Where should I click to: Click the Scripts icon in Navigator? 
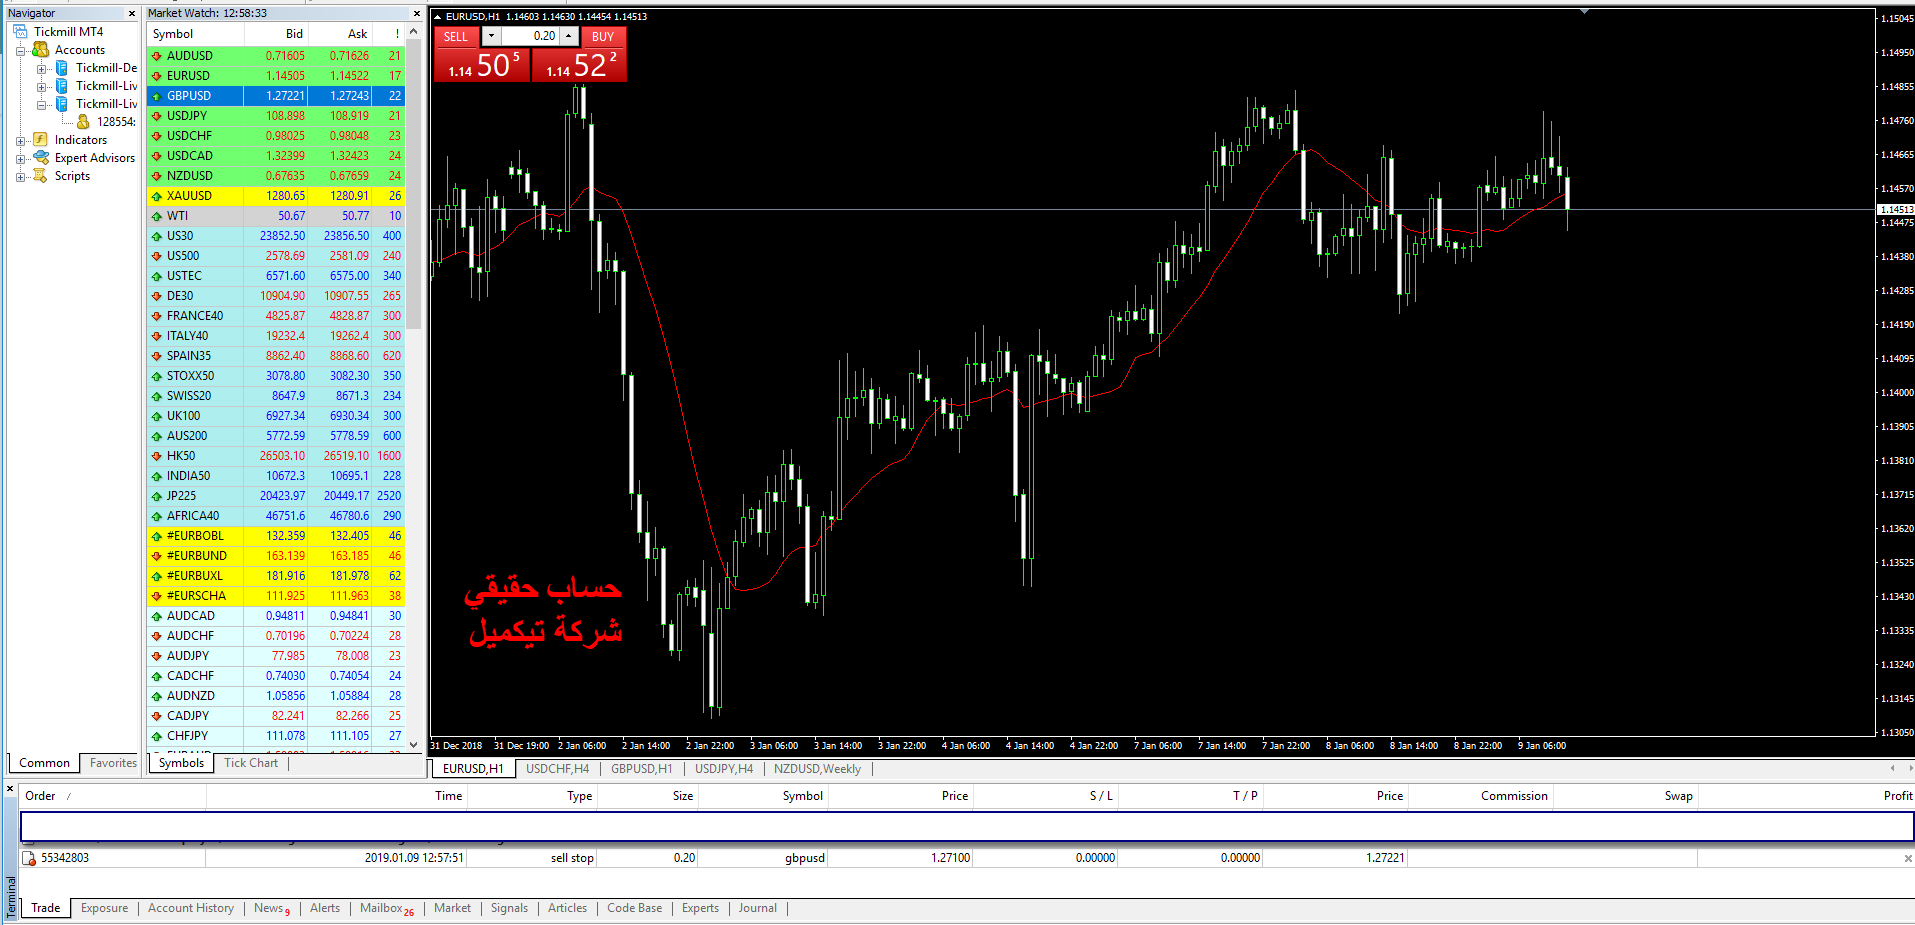(40, 176)
